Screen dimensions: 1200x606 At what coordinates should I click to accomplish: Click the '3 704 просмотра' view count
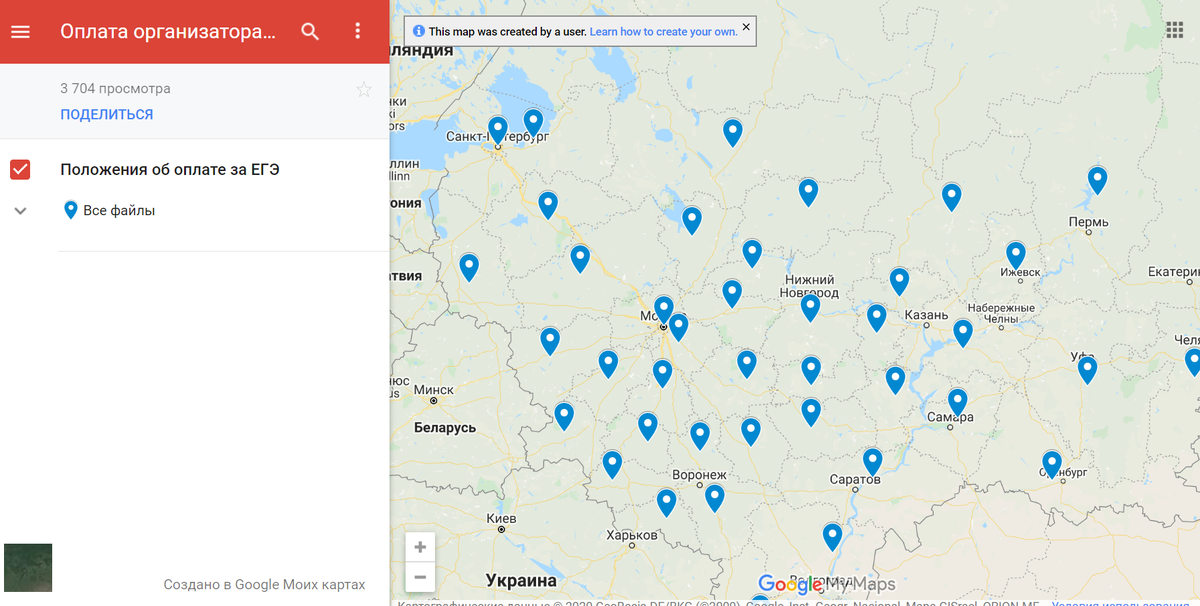[115, 88]
